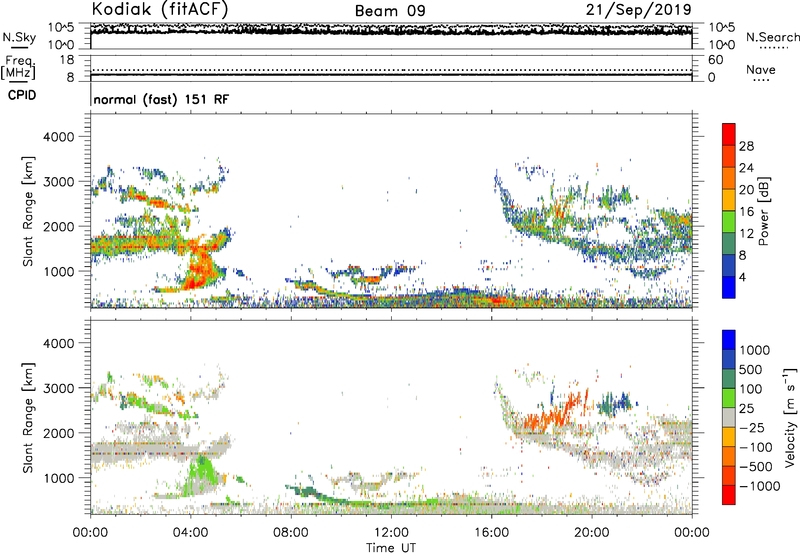Click the 04:00 time axis label
800x554 pixels.
point(191,533)
